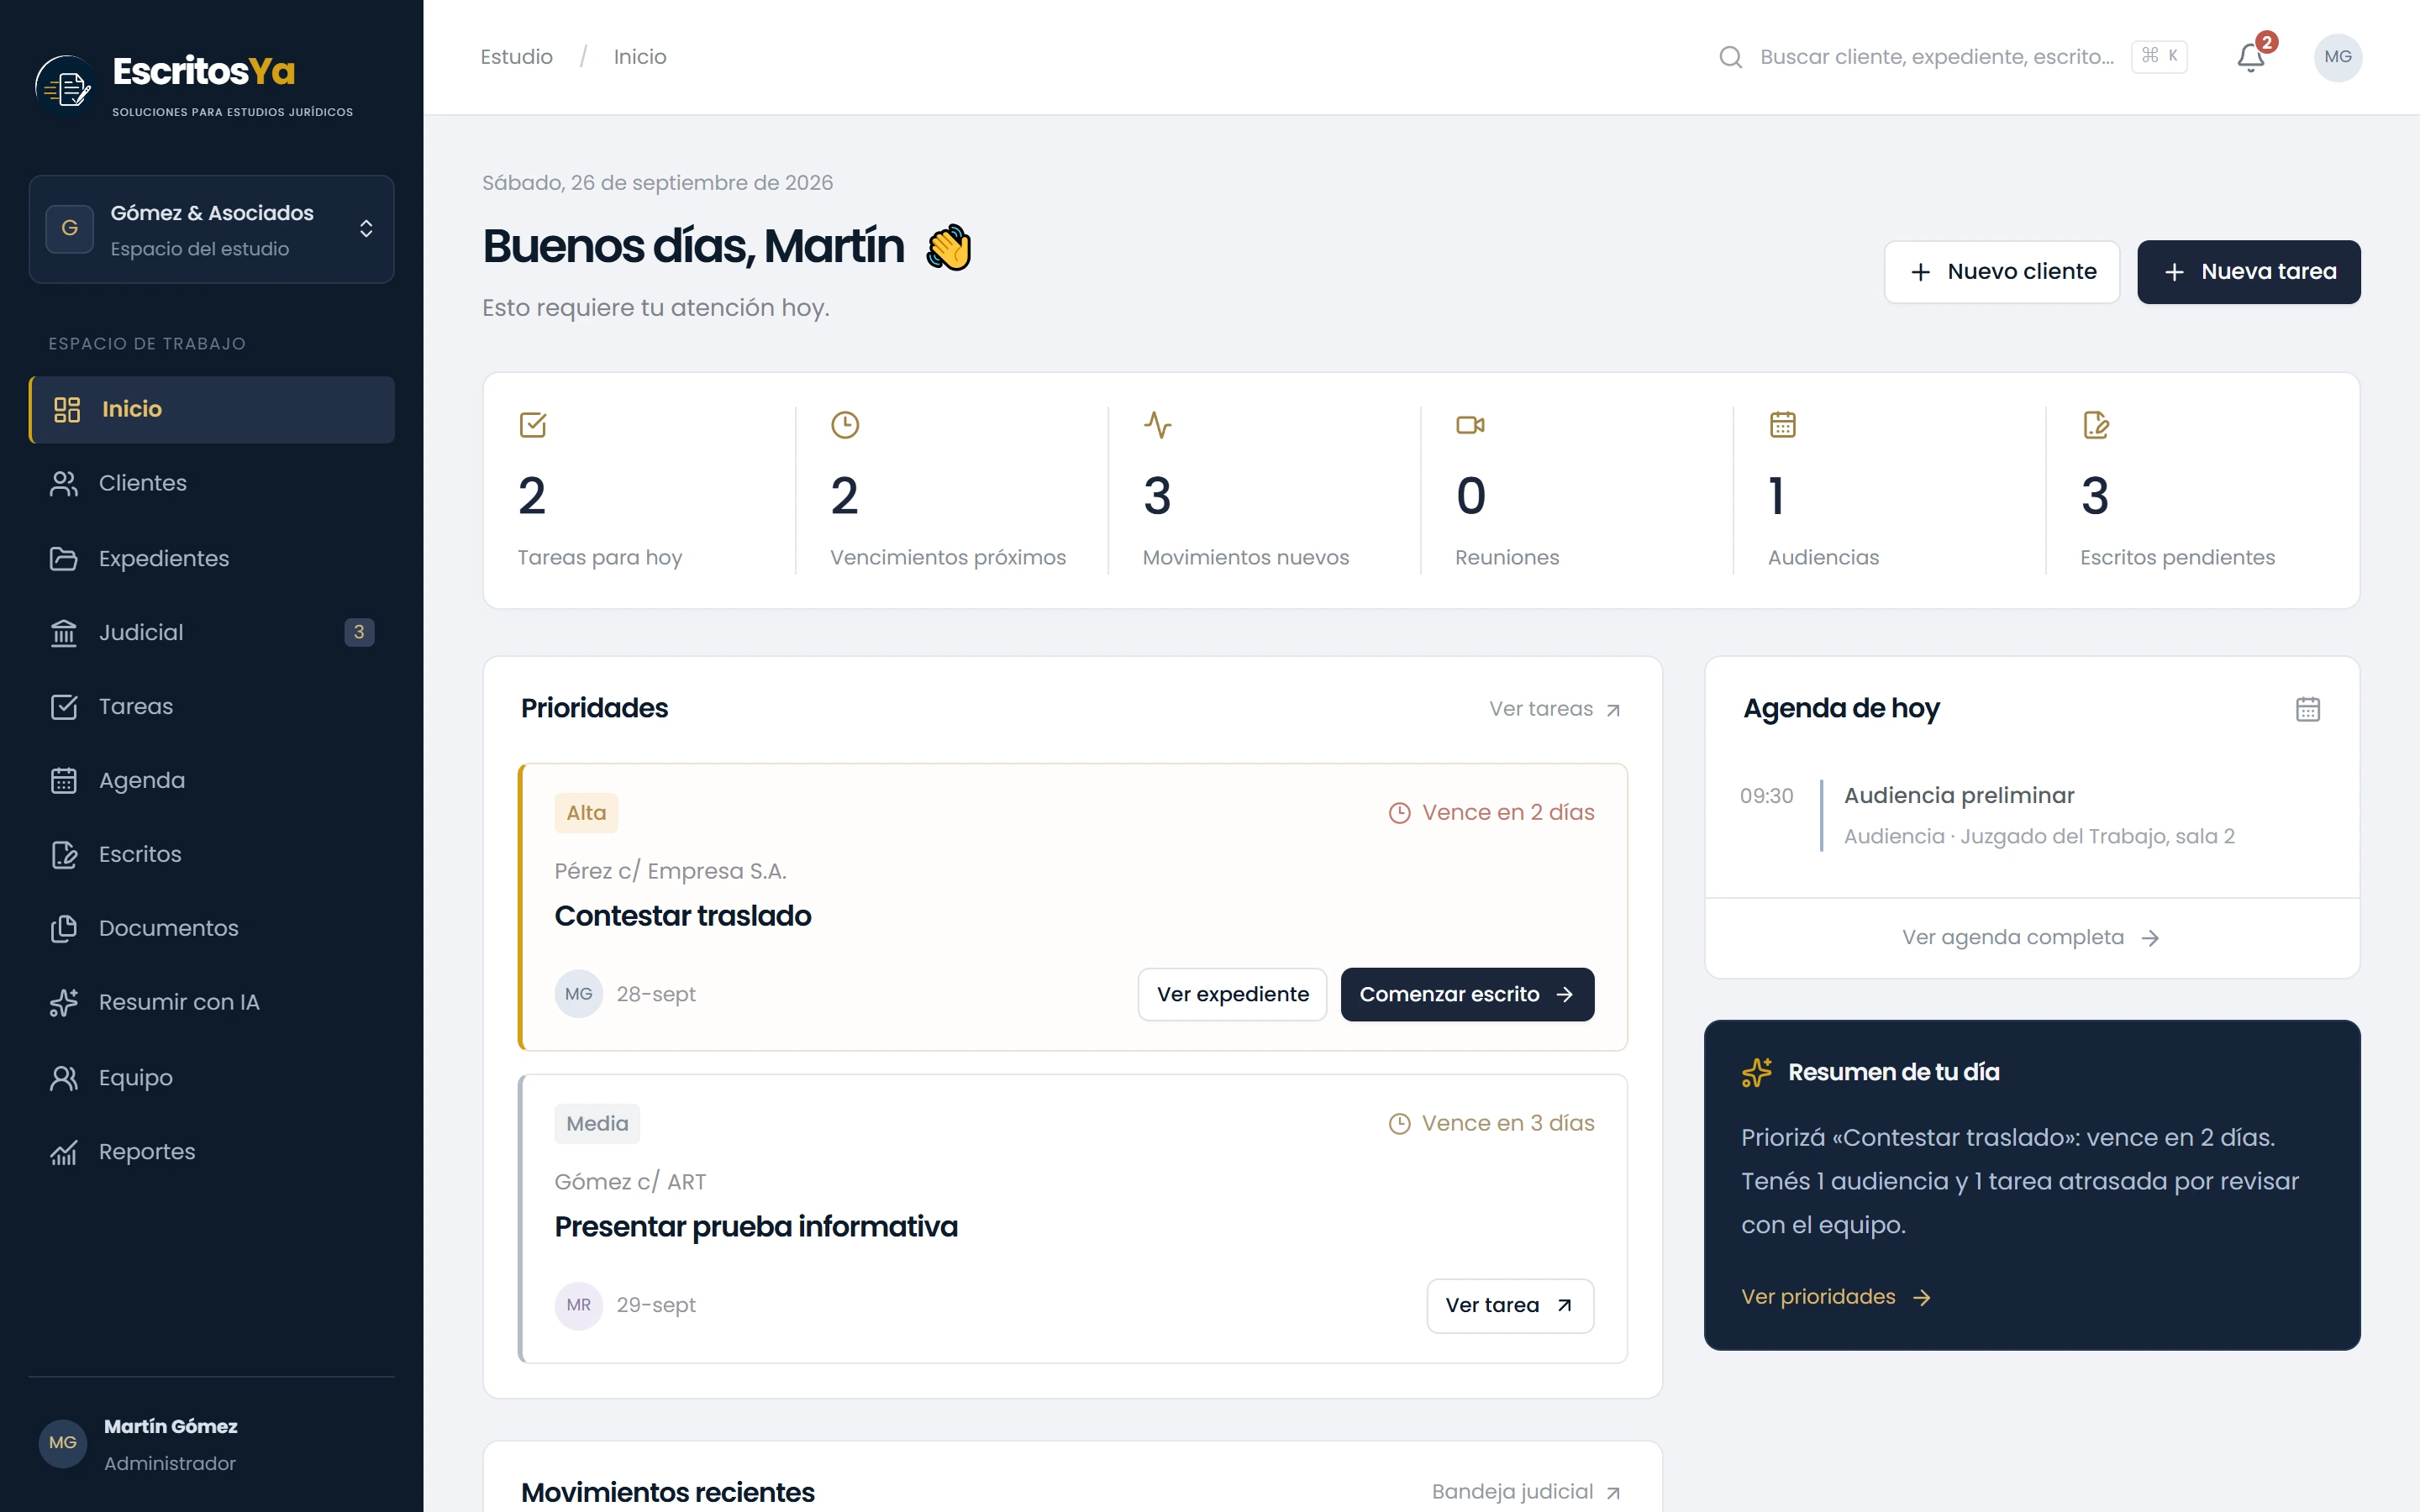2420x1512 pixels.
Task: Click the Vencimientos próximos clock icon
Action: 845,425
